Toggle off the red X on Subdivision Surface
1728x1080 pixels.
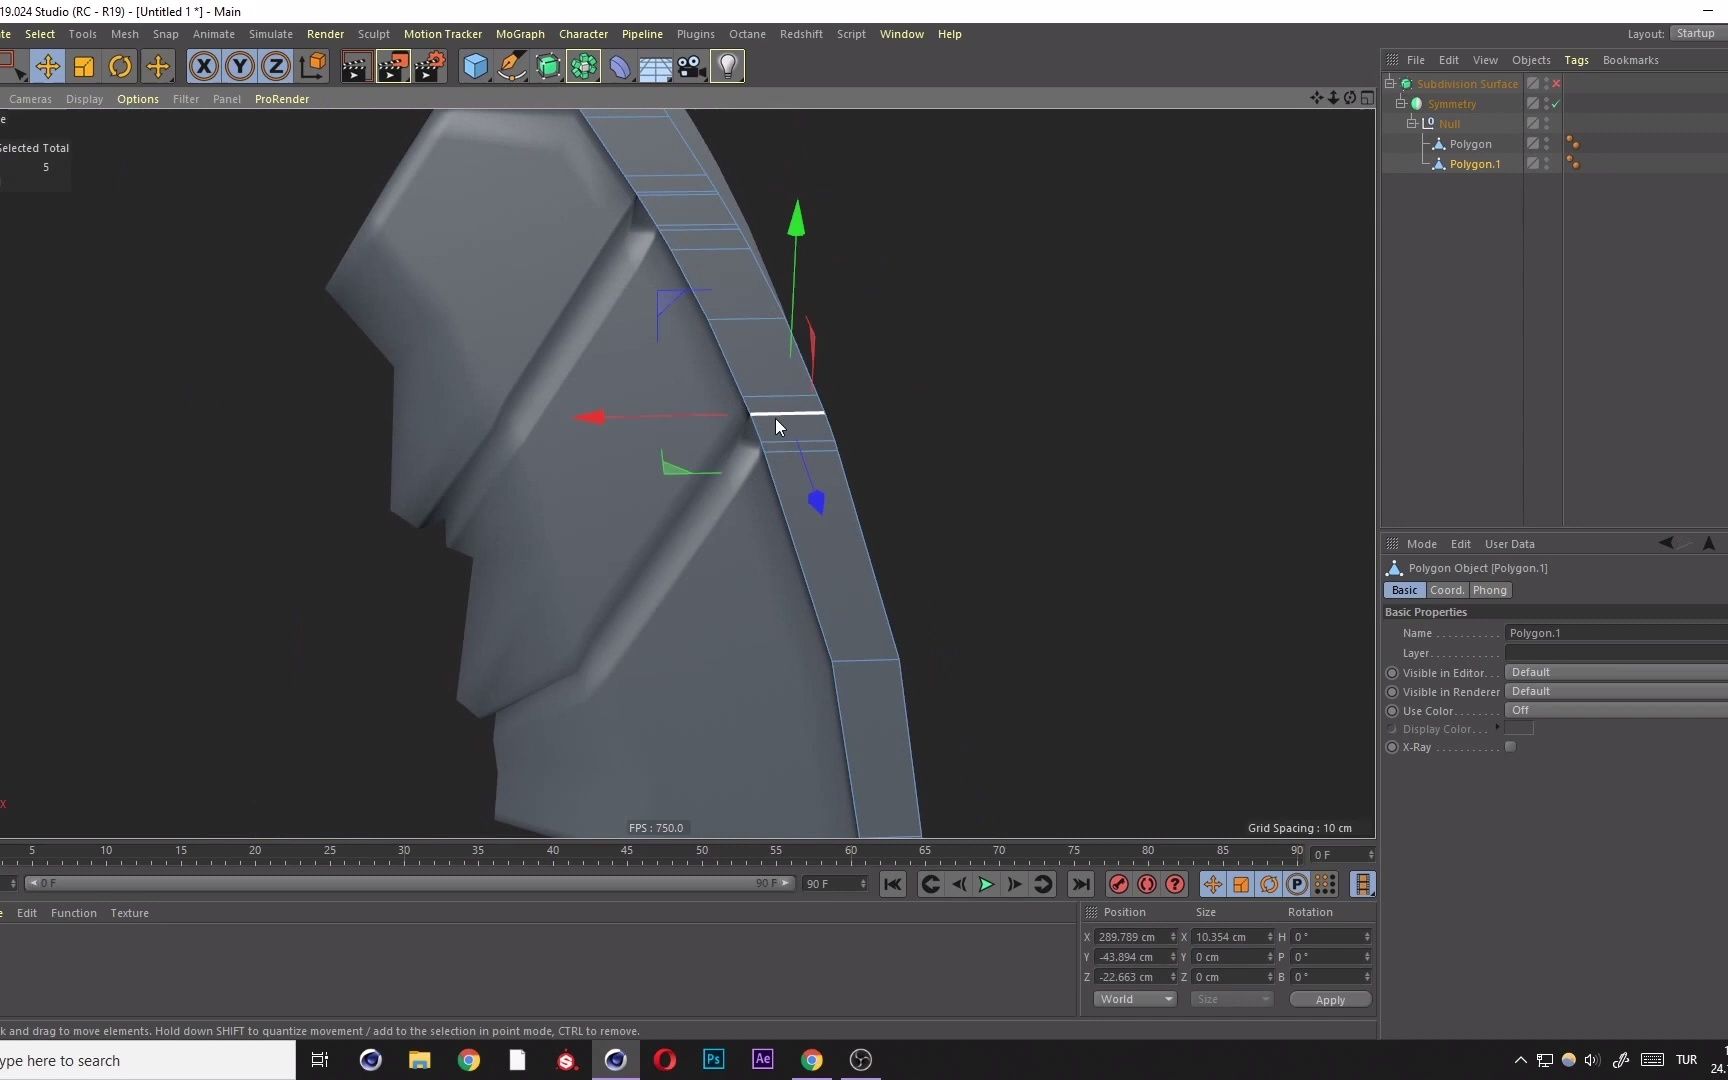click(x=1557, y=83)
